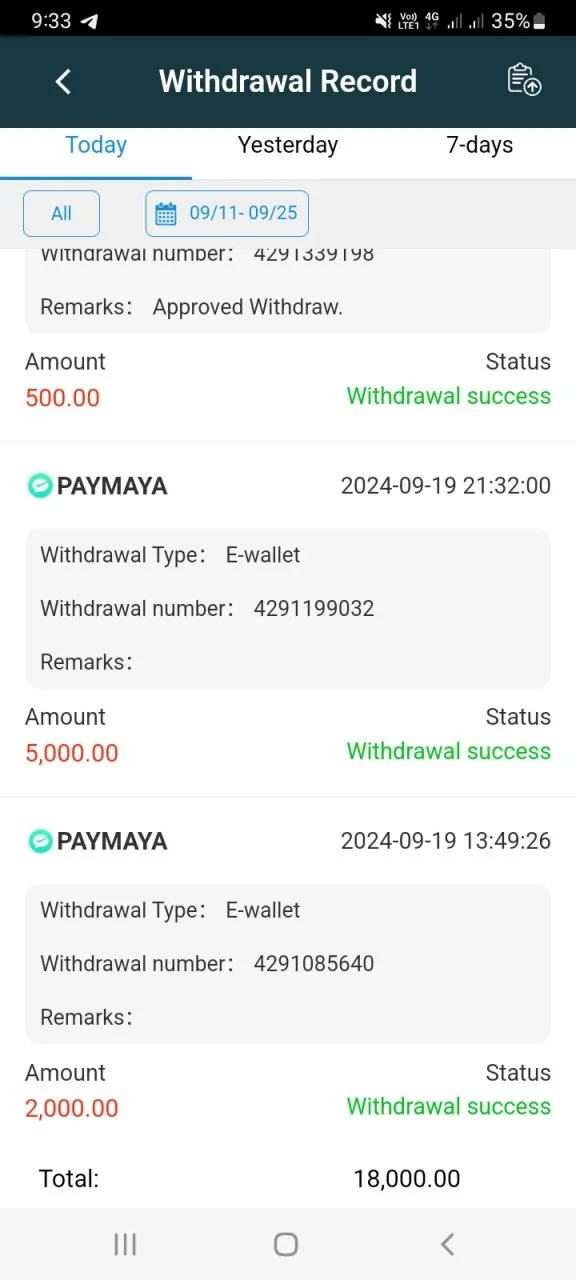
Task: Tap the calendar icon in date filter
Action: coord(166,213)
